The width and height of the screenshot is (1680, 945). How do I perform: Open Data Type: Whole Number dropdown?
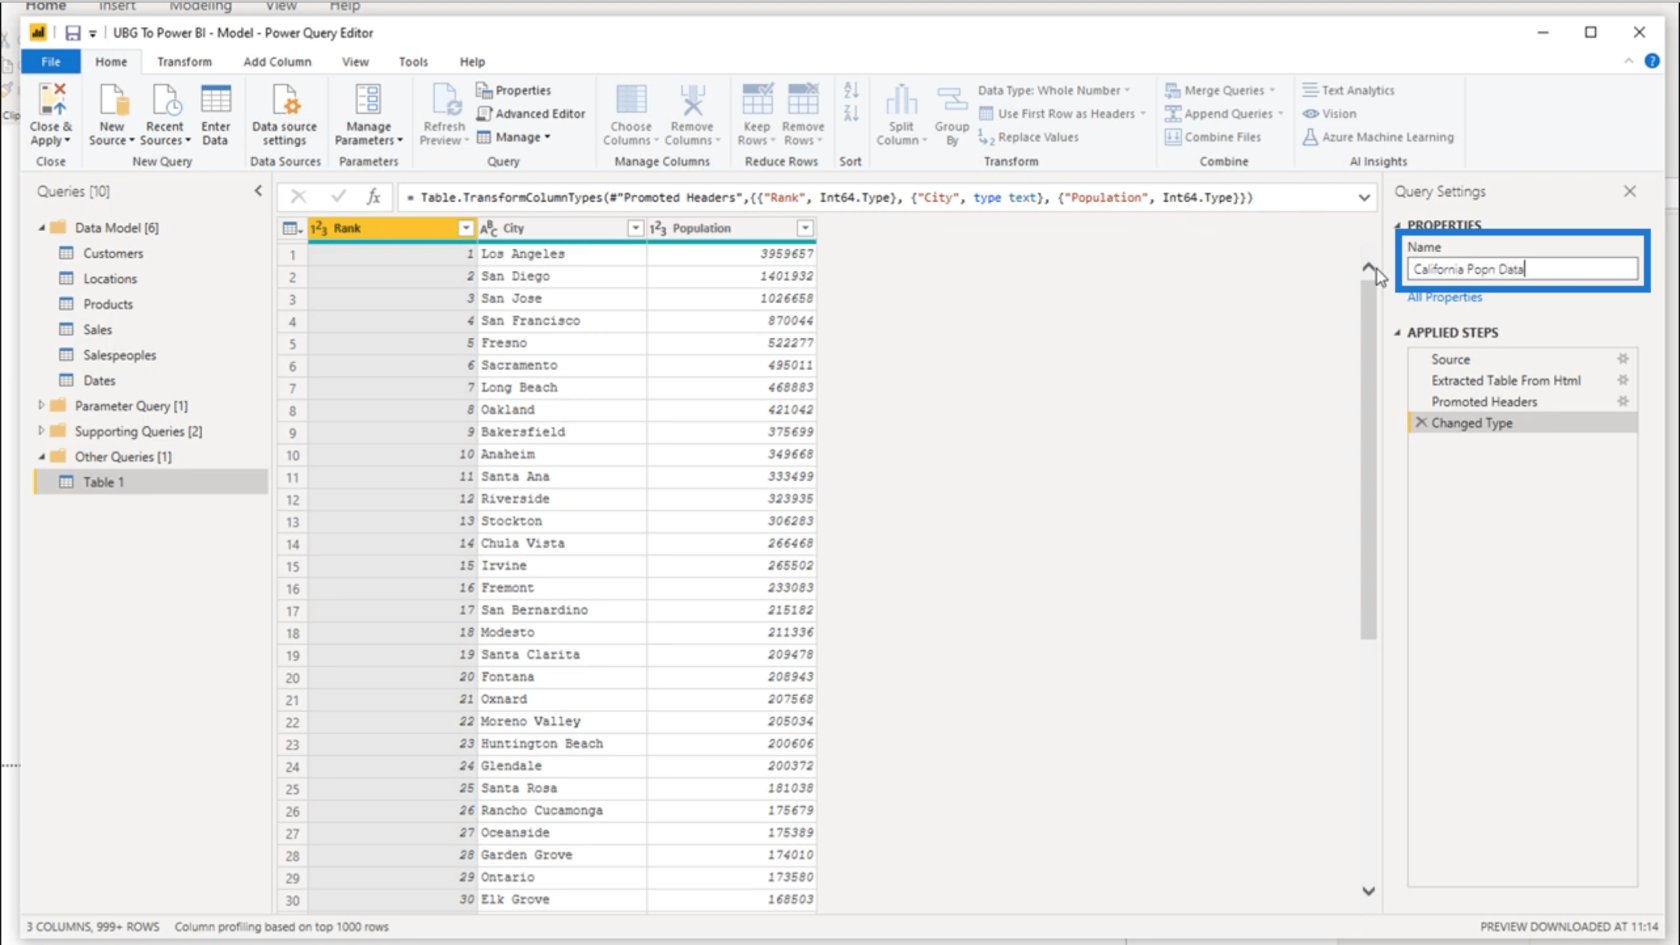click(x=1054, y=90)
